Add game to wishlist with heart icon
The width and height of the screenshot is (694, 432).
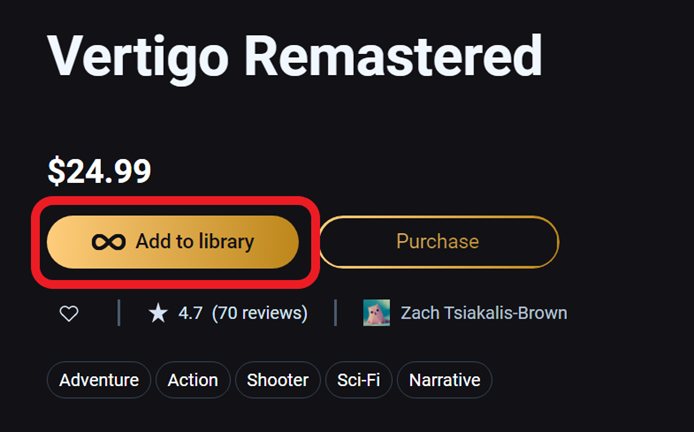click(69, 314)
